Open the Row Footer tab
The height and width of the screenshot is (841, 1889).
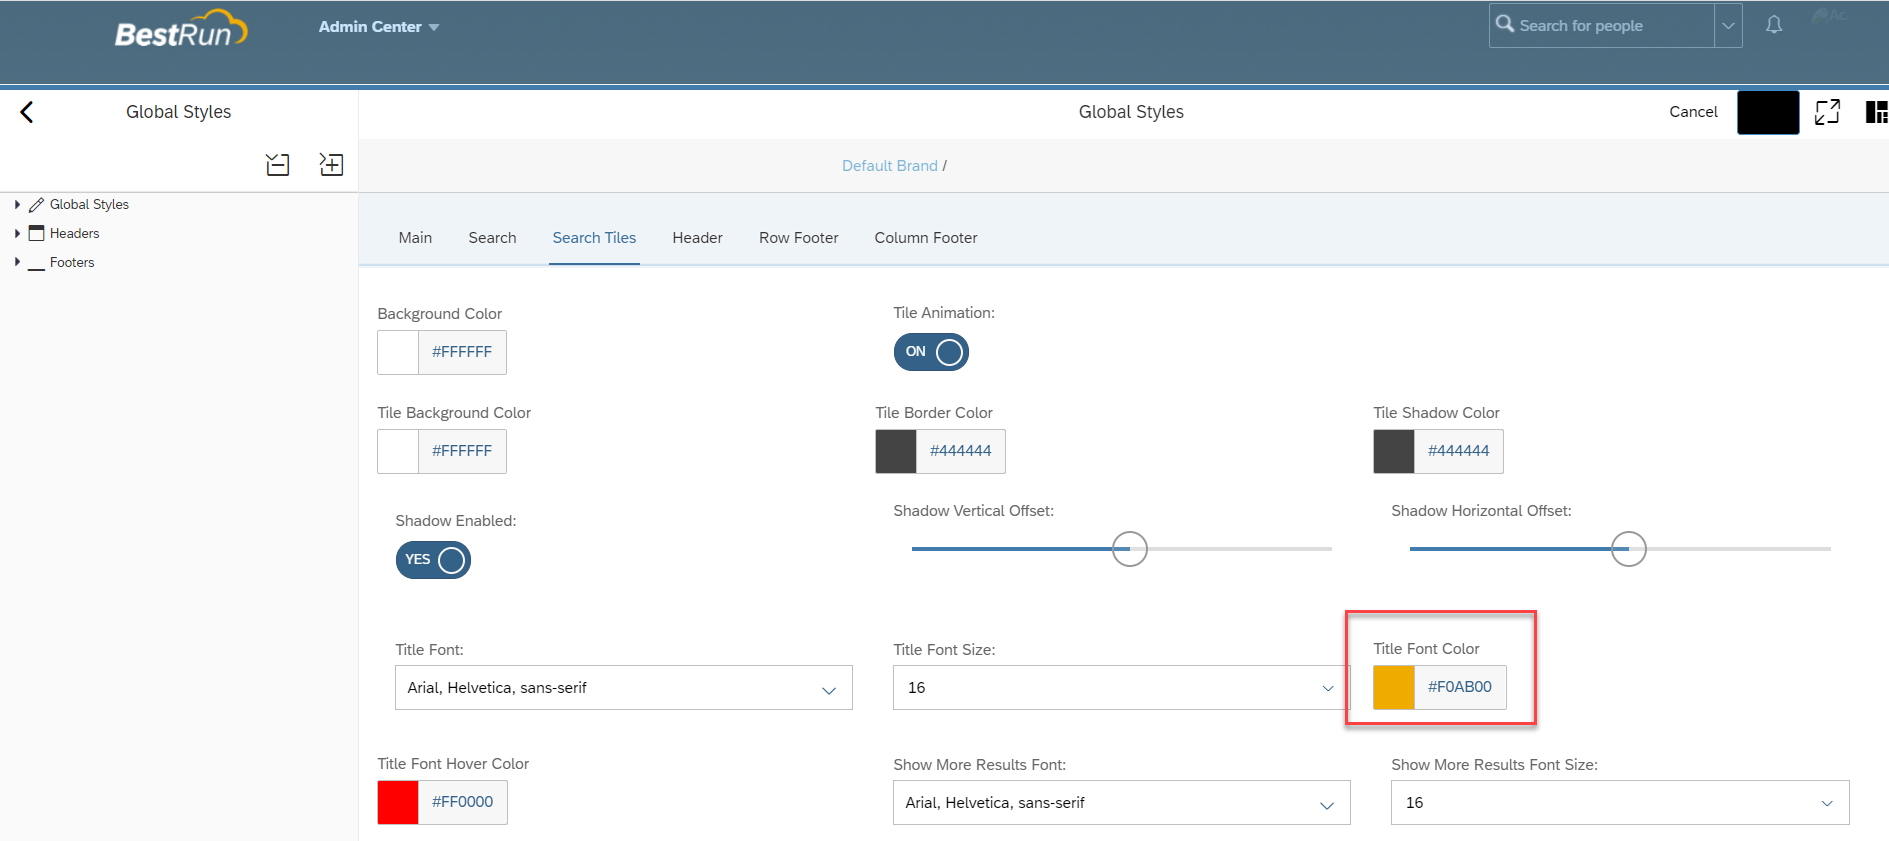(x=798, y=238)
